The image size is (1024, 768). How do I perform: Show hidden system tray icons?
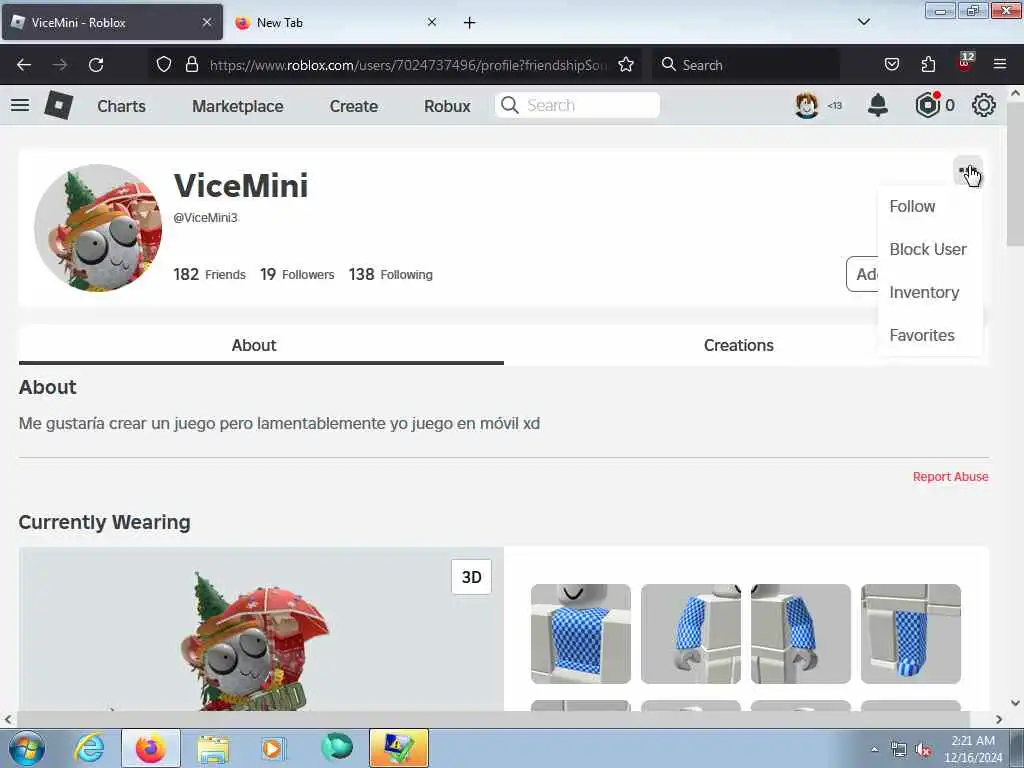click(874, 749)
